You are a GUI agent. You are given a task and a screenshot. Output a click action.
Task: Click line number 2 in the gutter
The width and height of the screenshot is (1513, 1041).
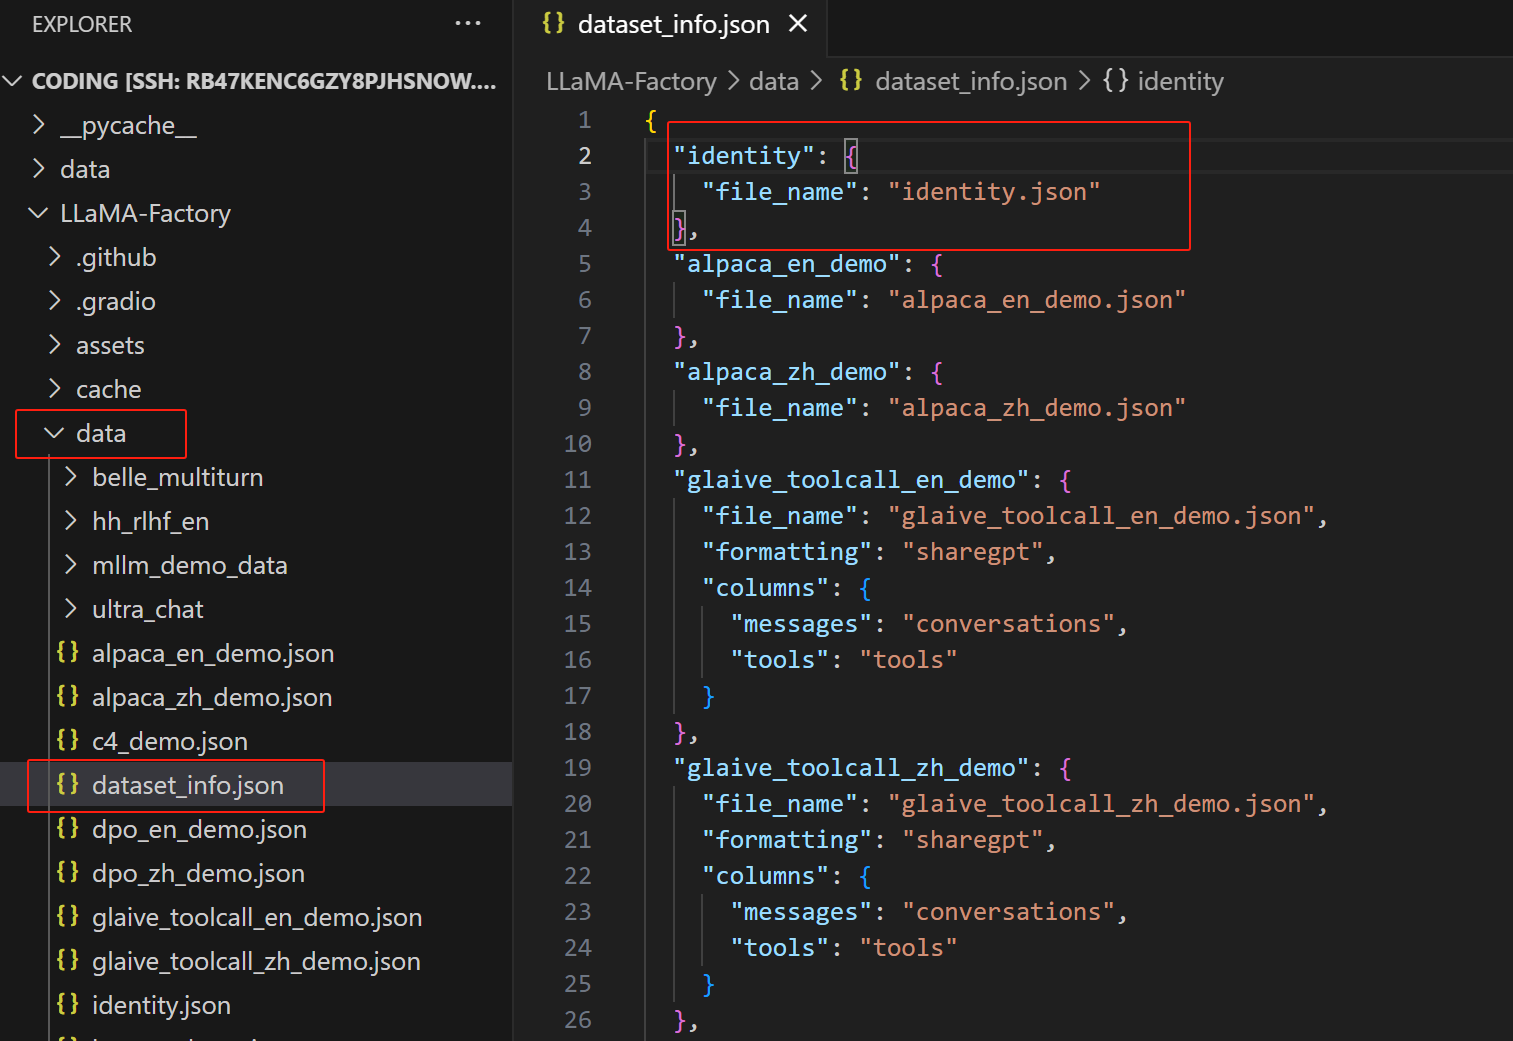click(585, 156)
